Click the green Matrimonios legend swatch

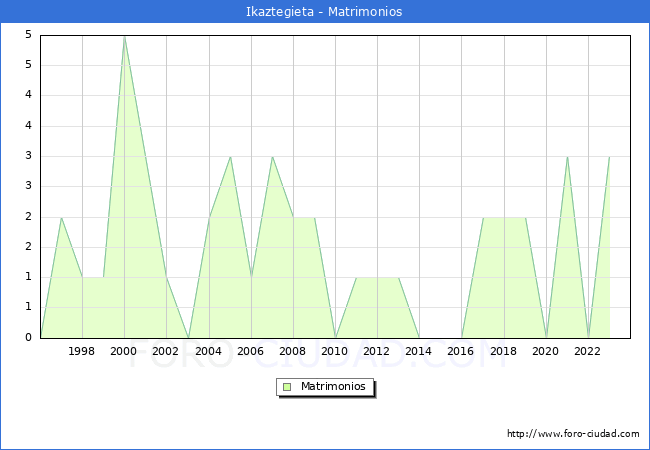(287, 387)
